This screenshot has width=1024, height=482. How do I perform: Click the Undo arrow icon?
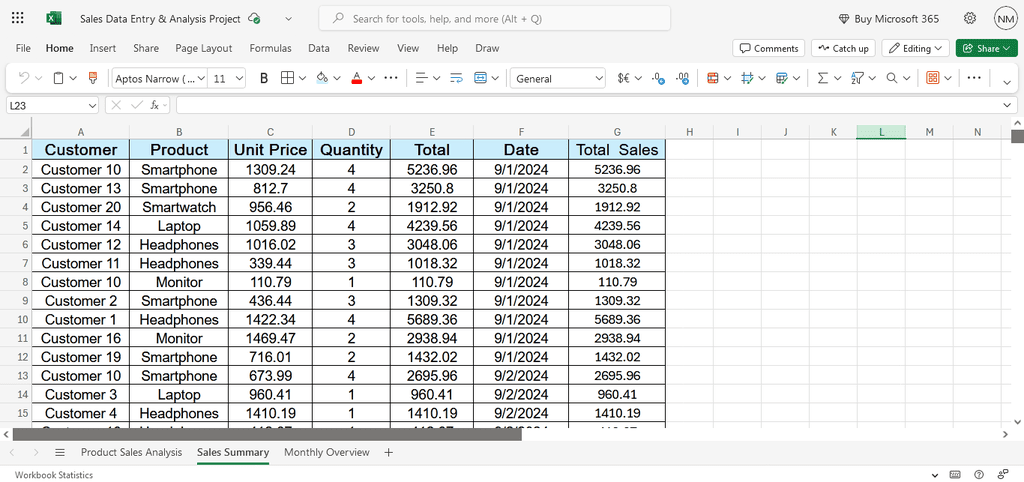tap(24, 78)
